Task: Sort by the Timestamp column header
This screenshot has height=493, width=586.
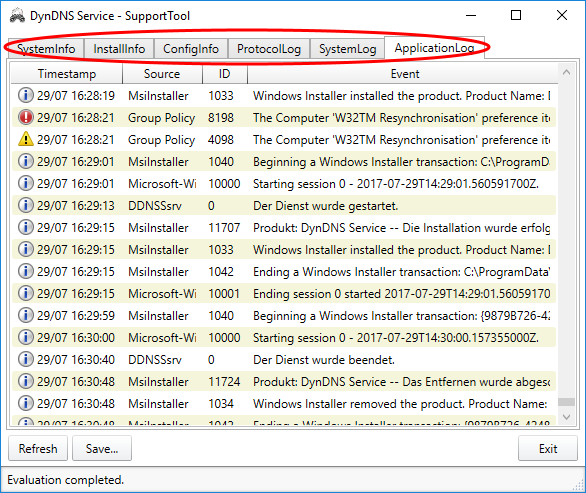Action: [67, 74]
